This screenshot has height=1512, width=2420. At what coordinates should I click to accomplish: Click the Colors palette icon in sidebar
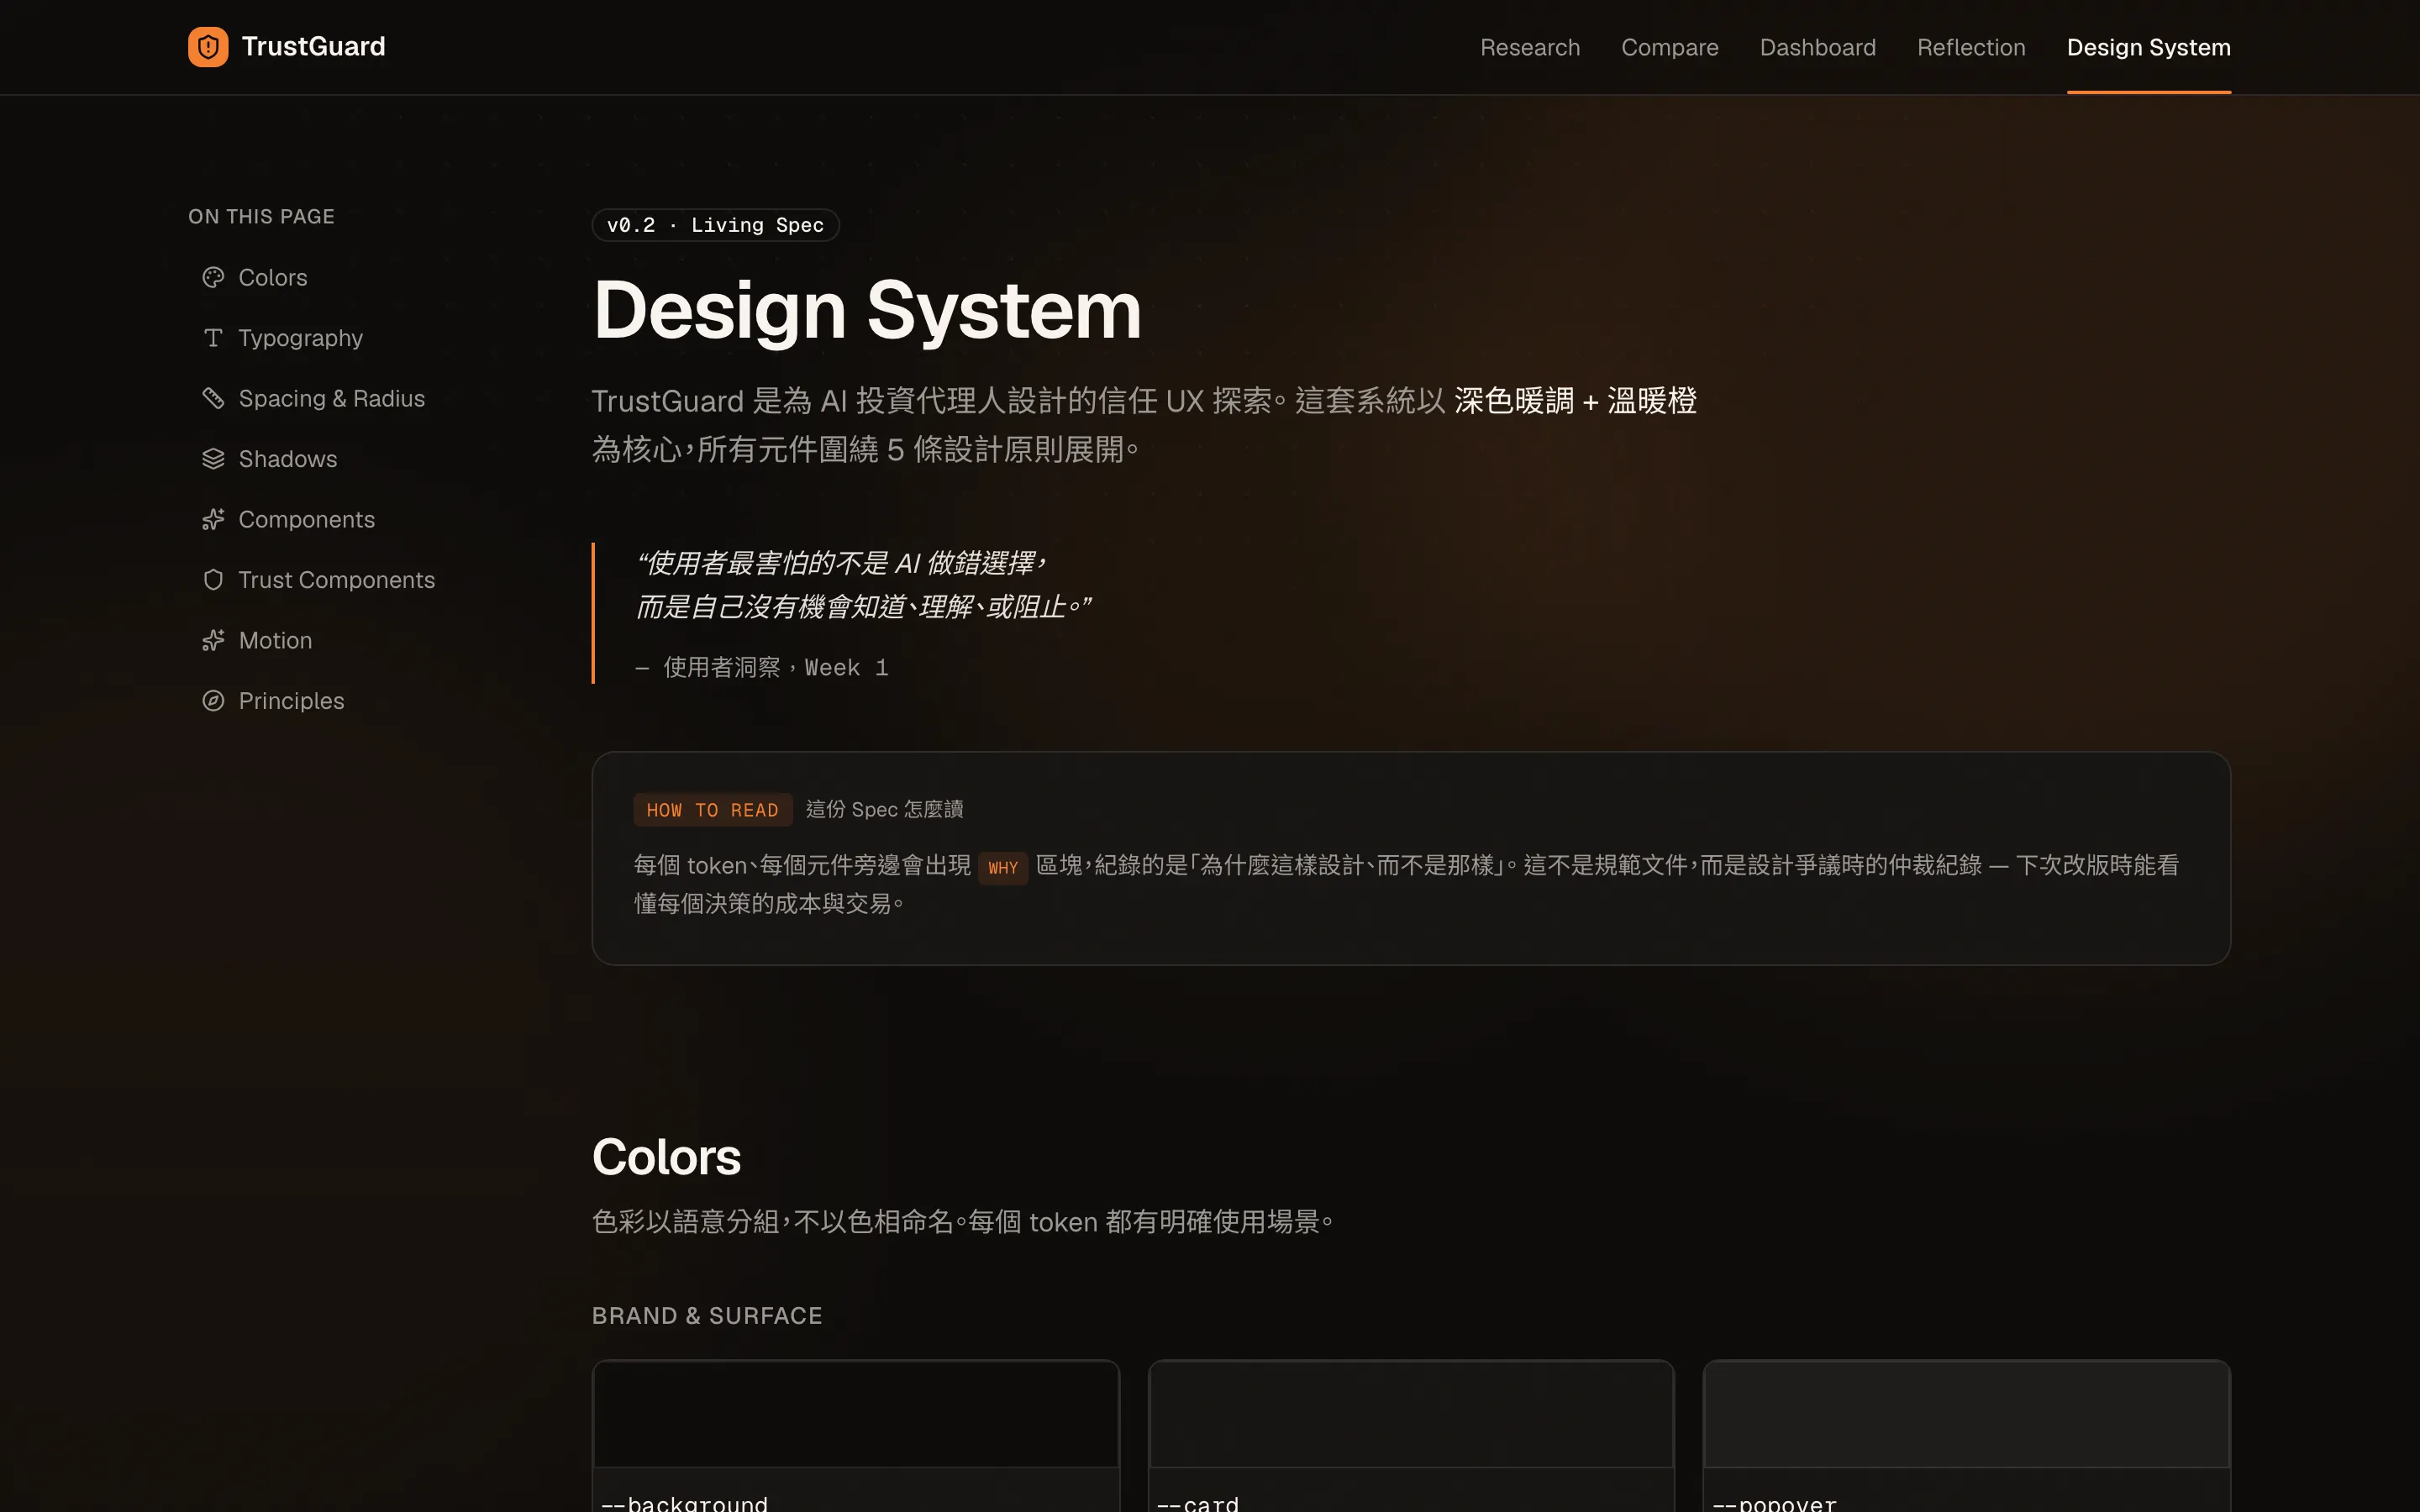click(213, 277)
